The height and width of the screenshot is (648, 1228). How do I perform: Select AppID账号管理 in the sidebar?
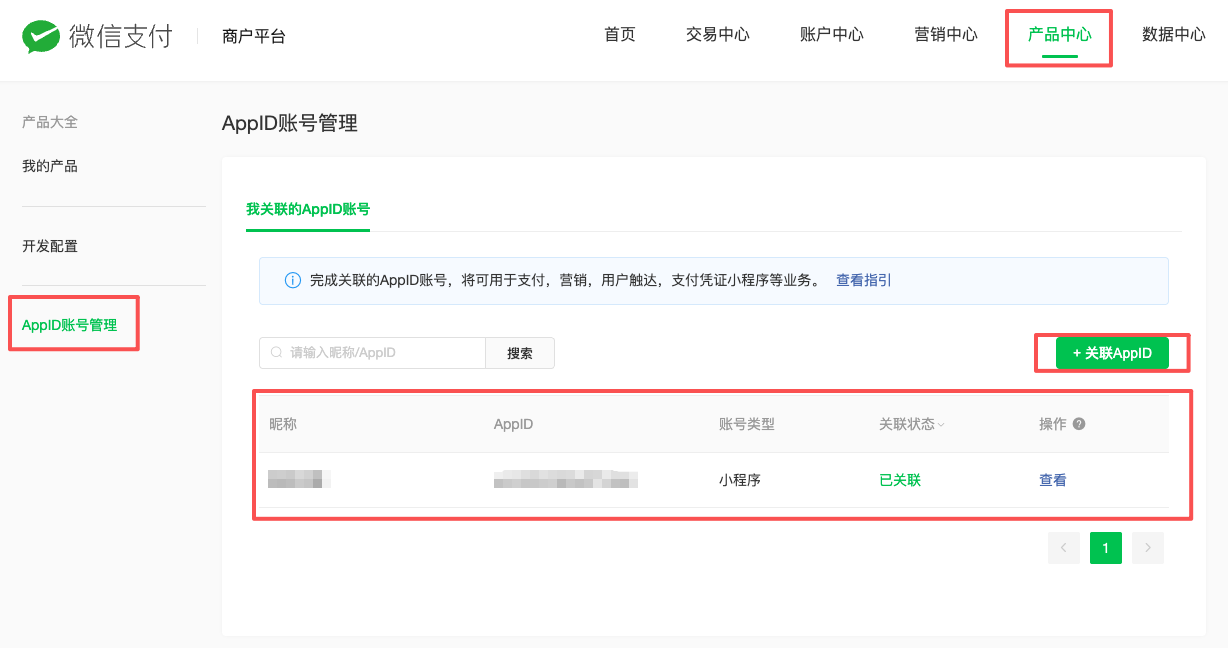[70, 325]
